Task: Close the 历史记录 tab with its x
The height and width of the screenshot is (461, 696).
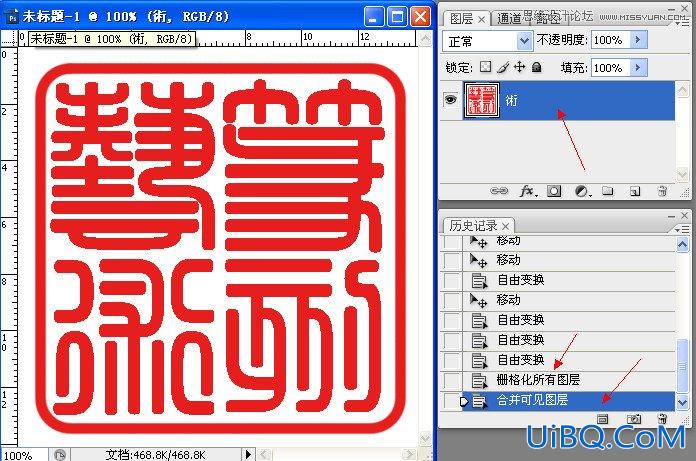Action: click(x=506, y=226)
